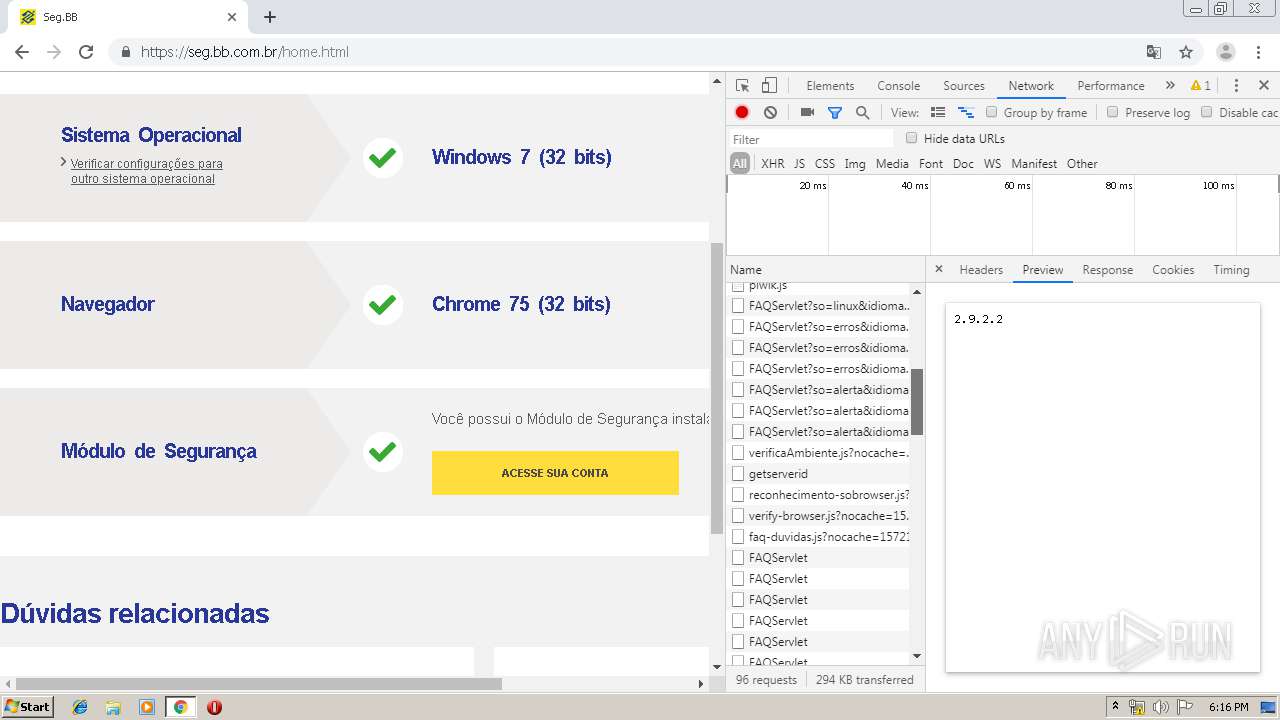Open the Translate page icon
The width and height of the screenshot is (1280, 720).
tap(1154, 52)
